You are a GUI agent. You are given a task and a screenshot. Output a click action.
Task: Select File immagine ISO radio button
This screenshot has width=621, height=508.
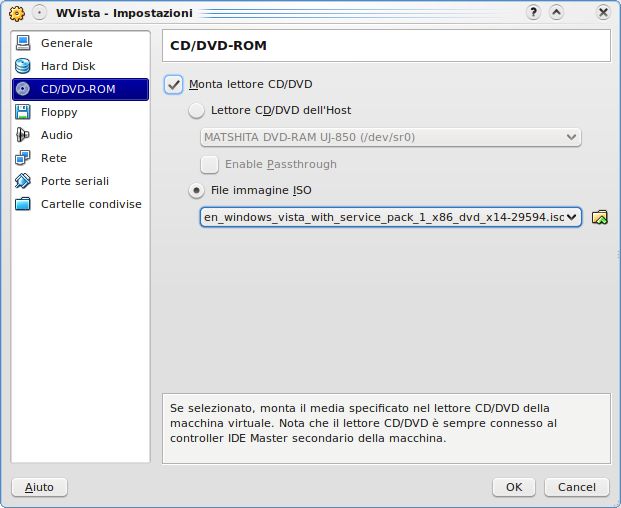[x=196, y=190]
